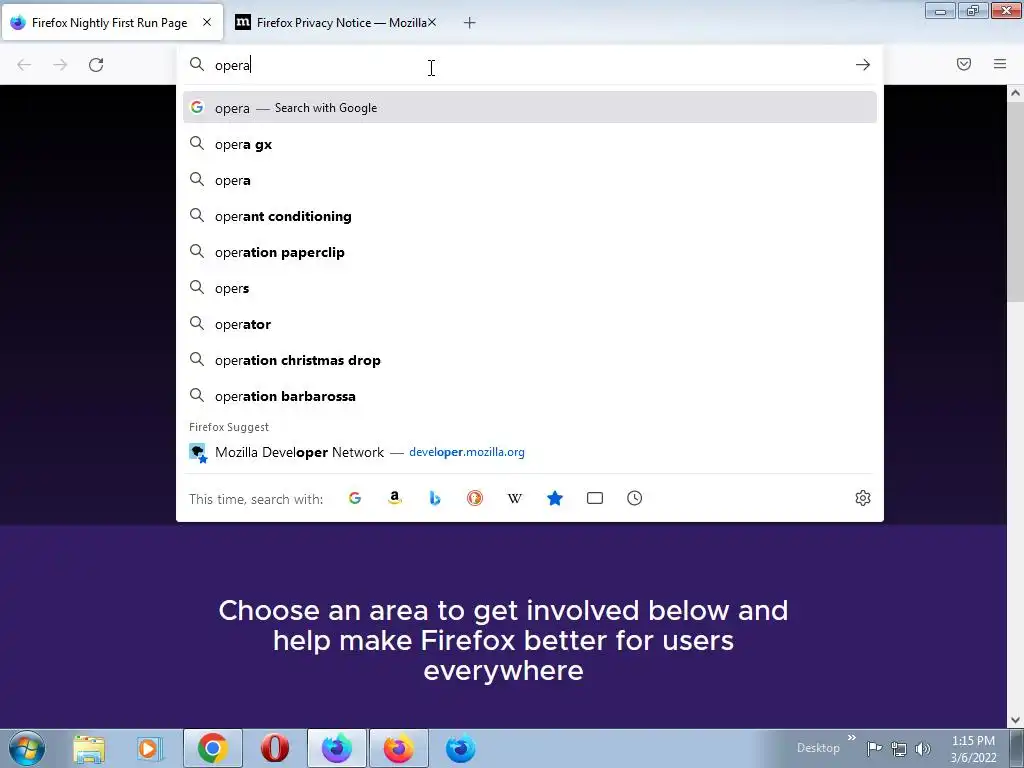Click in the address bar text field
The height and width of the screenshot is (768, 1024).
pos(529,65)
